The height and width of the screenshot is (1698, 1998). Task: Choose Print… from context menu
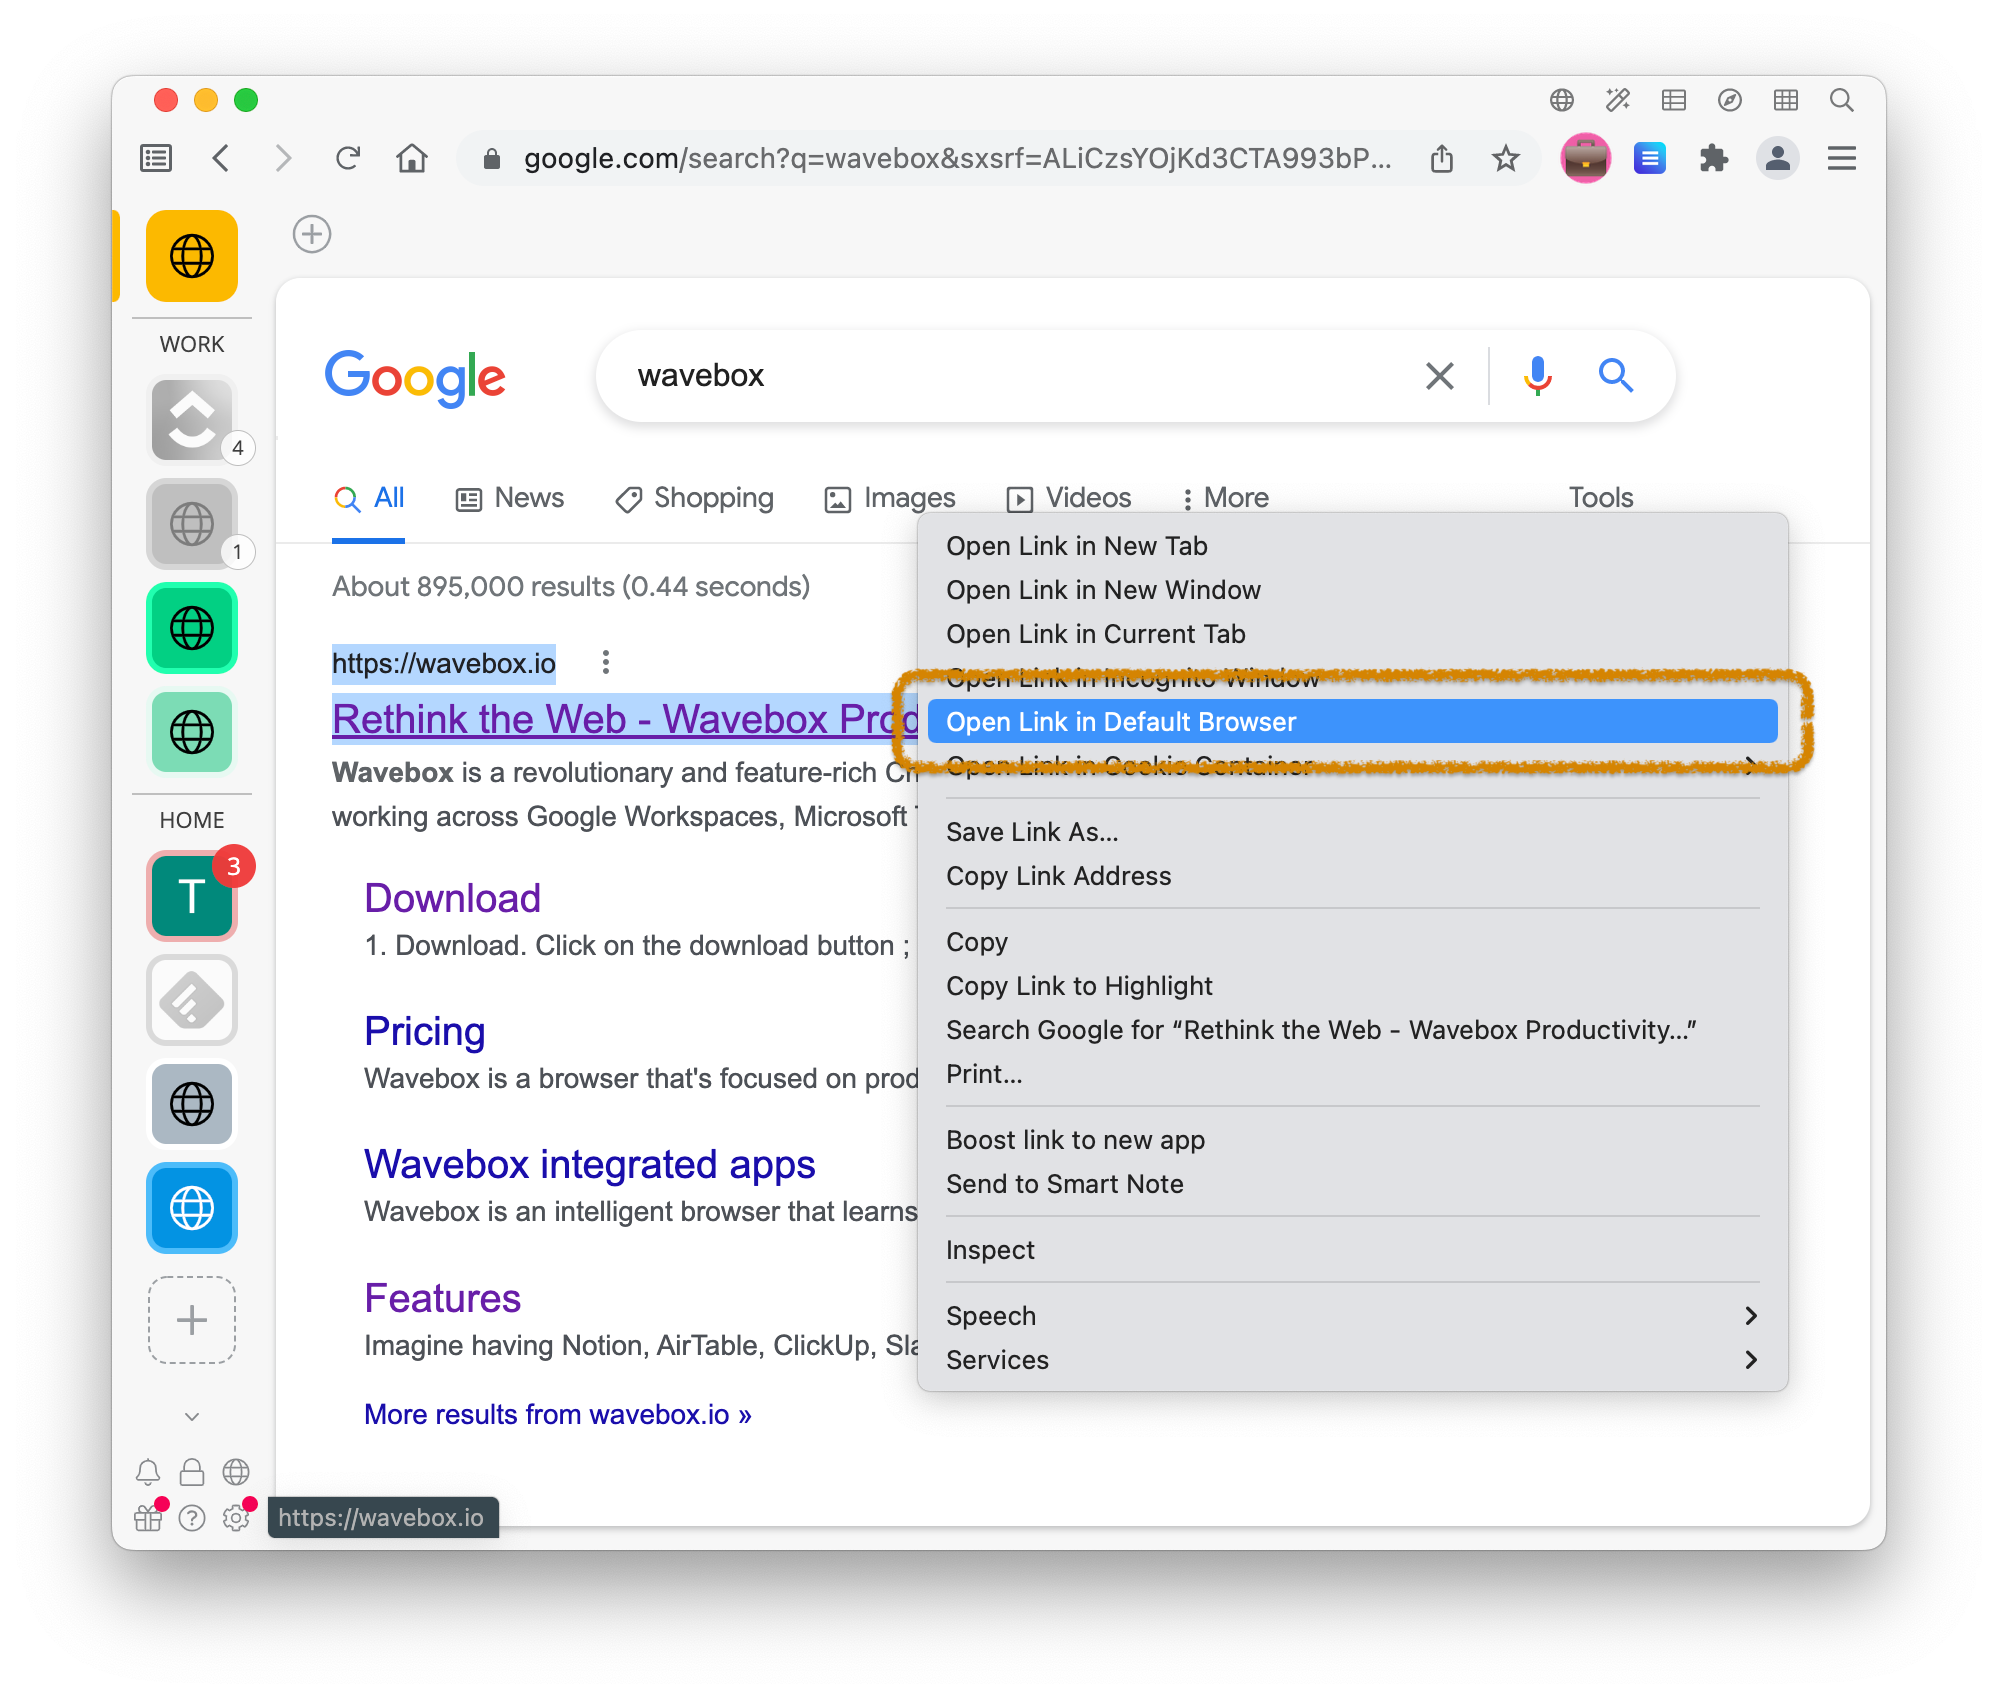click(1352, 1074)
